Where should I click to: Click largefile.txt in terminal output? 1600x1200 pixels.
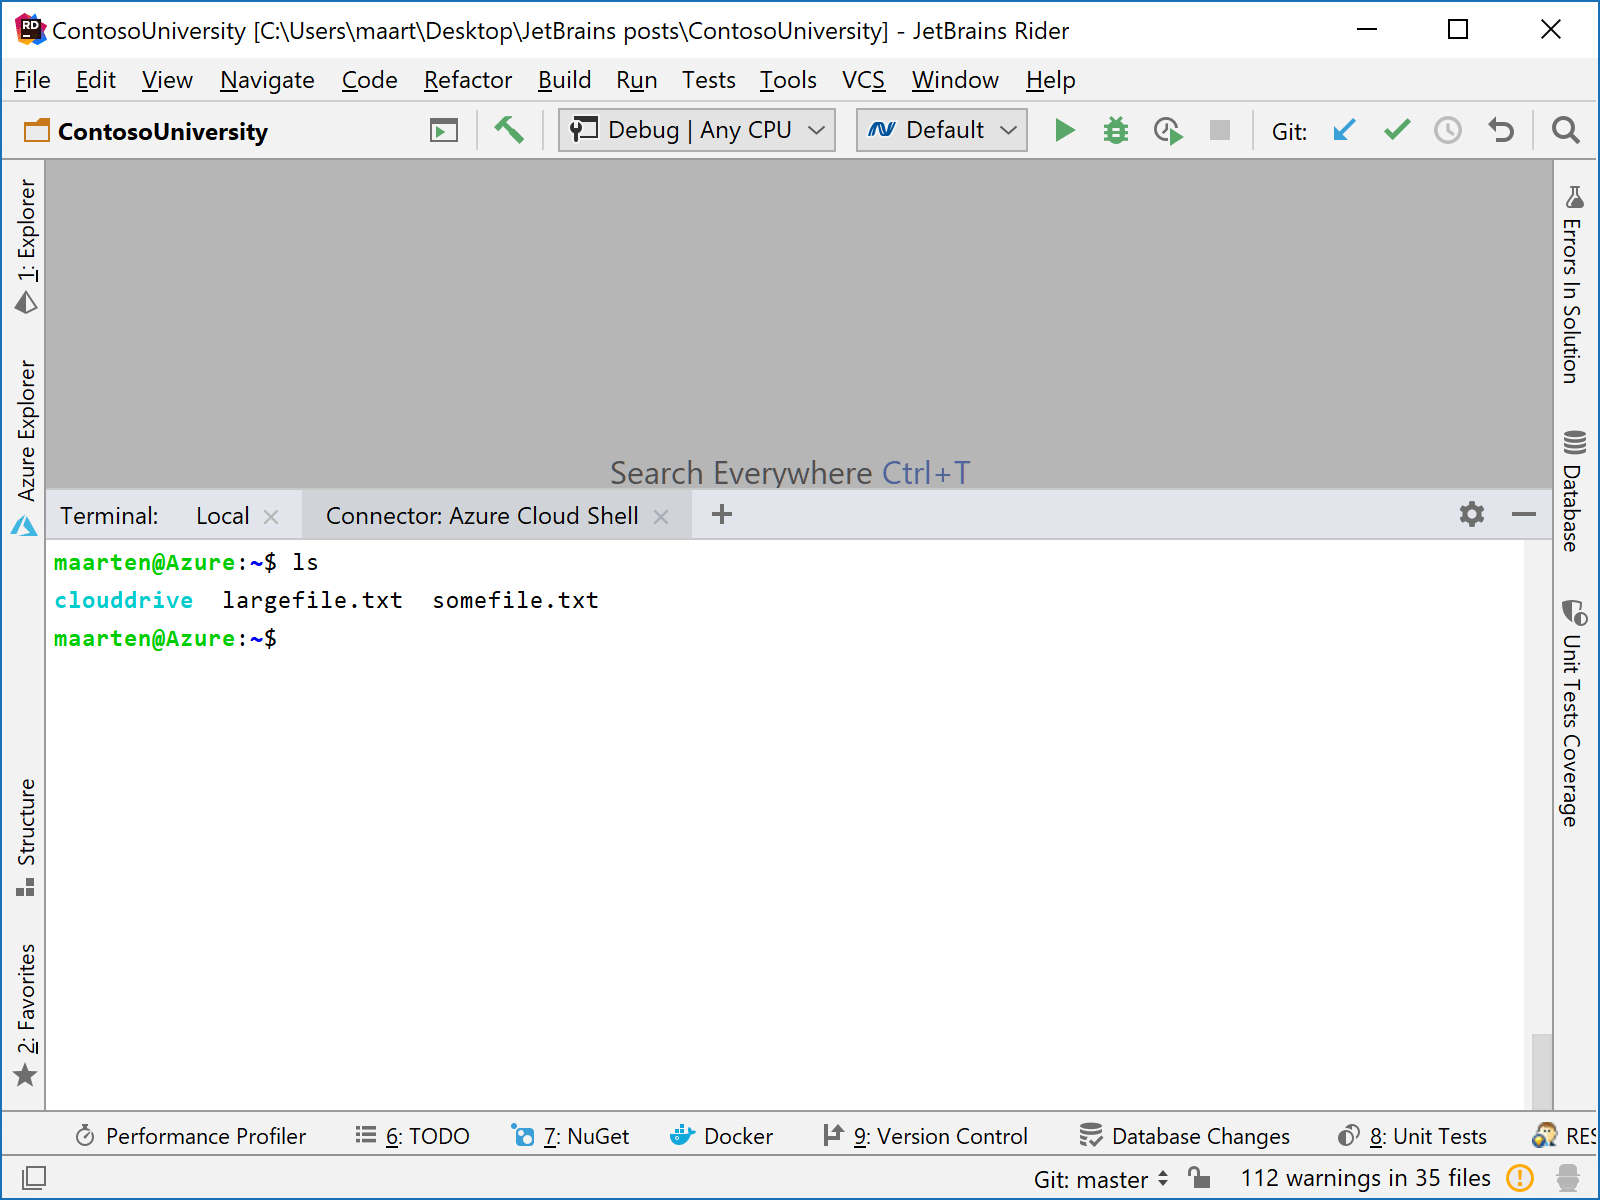(x=312, y=600)
